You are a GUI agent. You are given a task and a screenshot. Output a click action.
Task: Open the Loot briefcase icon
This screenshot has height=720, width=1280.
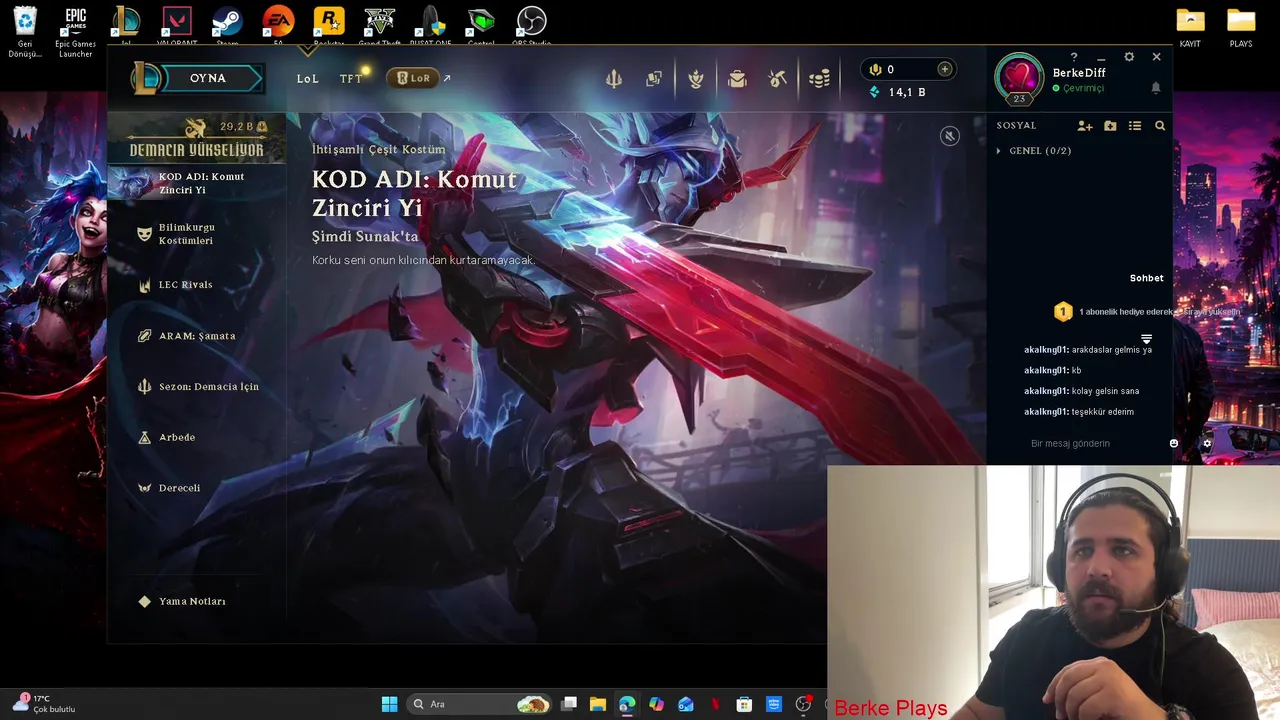coord(737,79)
